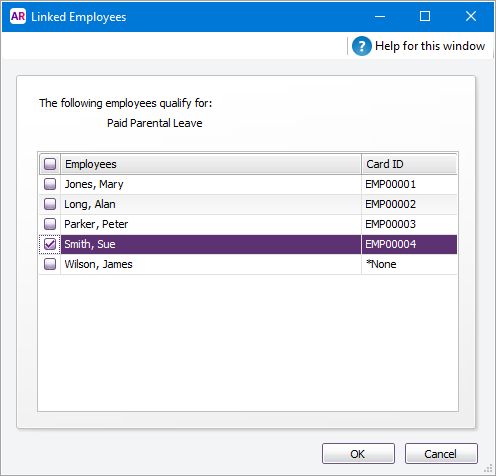Click the Card ID column header

409,164
